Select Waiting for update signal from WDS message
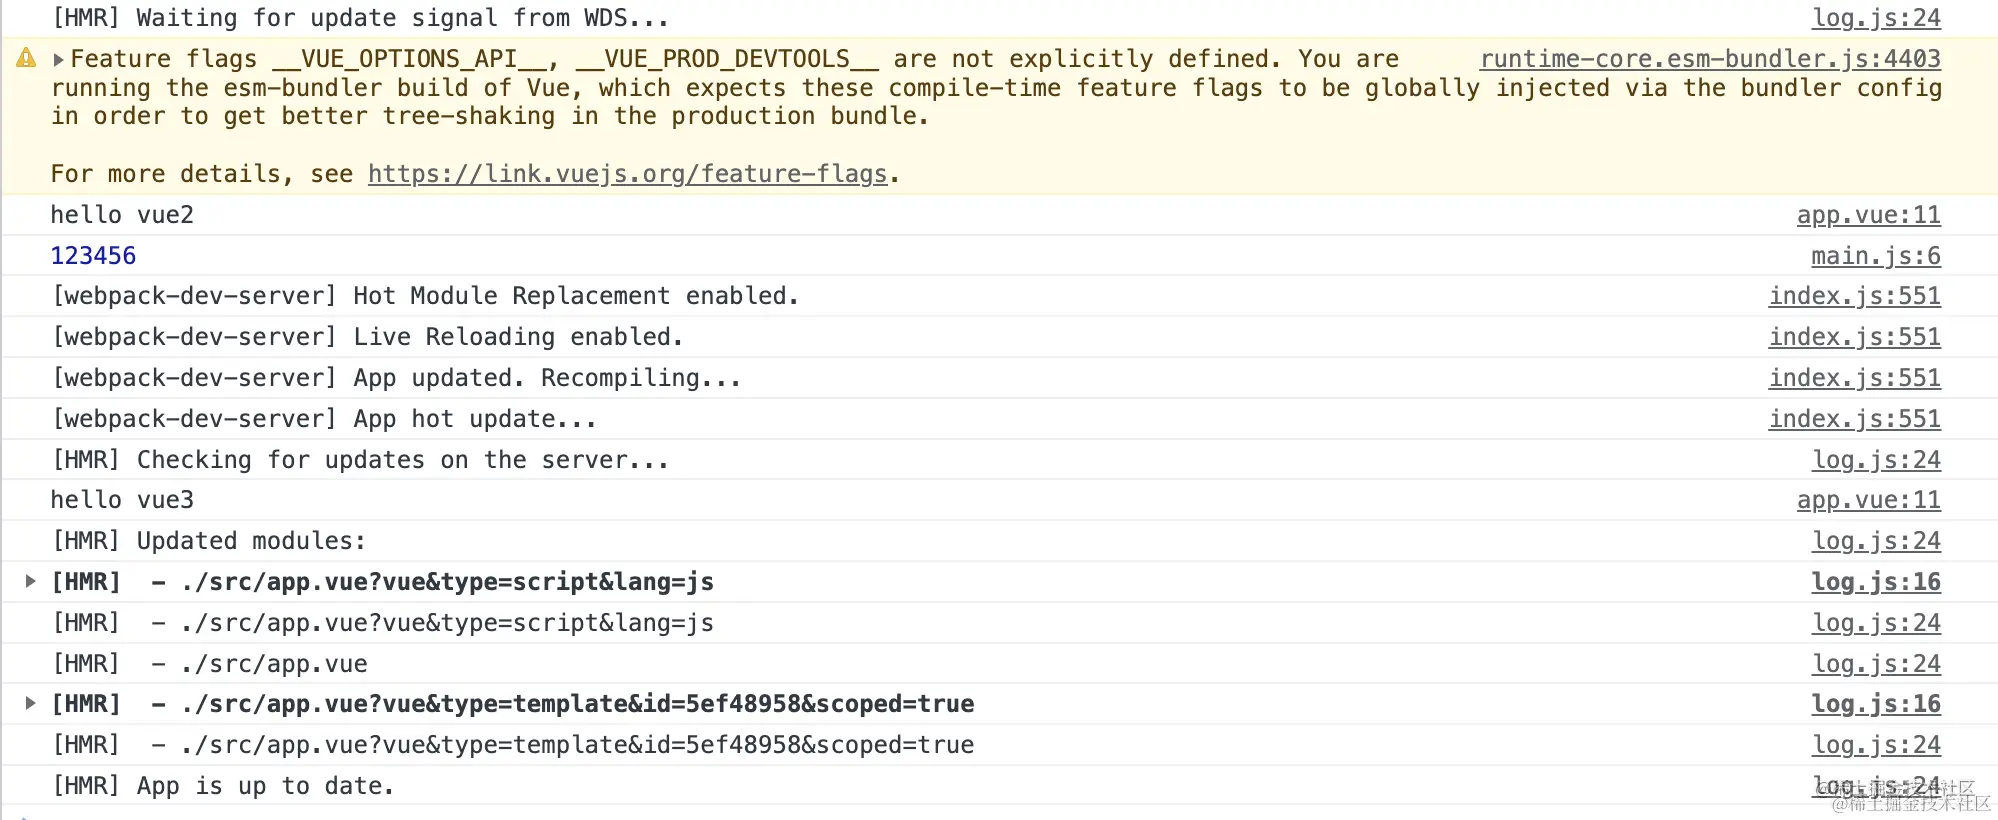This screenshot has width=1998, height=820. point(360,18)
